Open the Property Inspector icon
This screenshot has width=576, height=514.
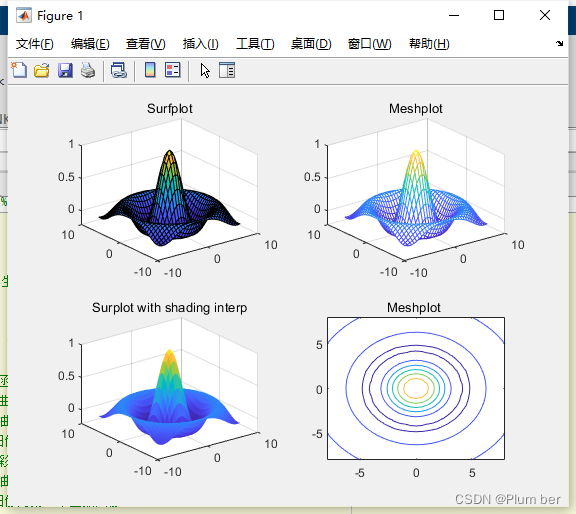tap(227, 70)
